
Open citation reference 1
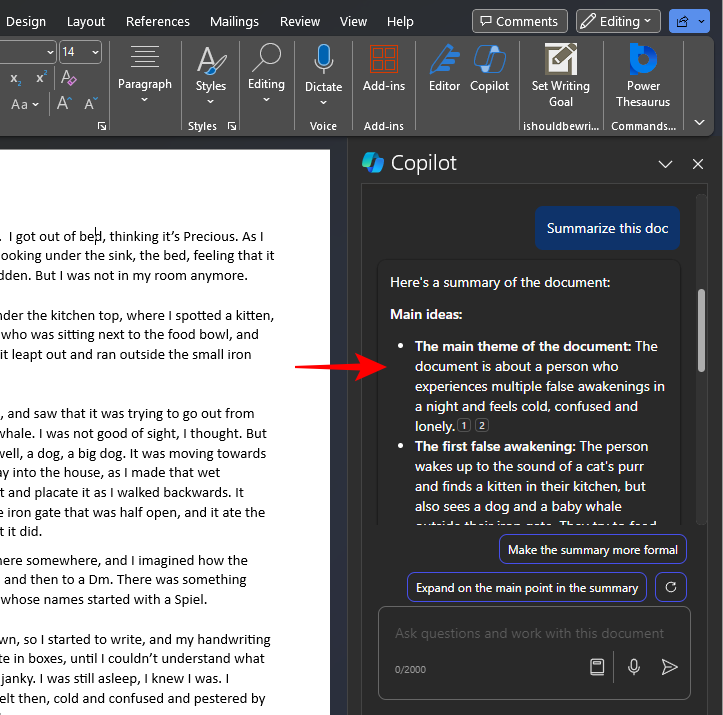tap(463, 425)
